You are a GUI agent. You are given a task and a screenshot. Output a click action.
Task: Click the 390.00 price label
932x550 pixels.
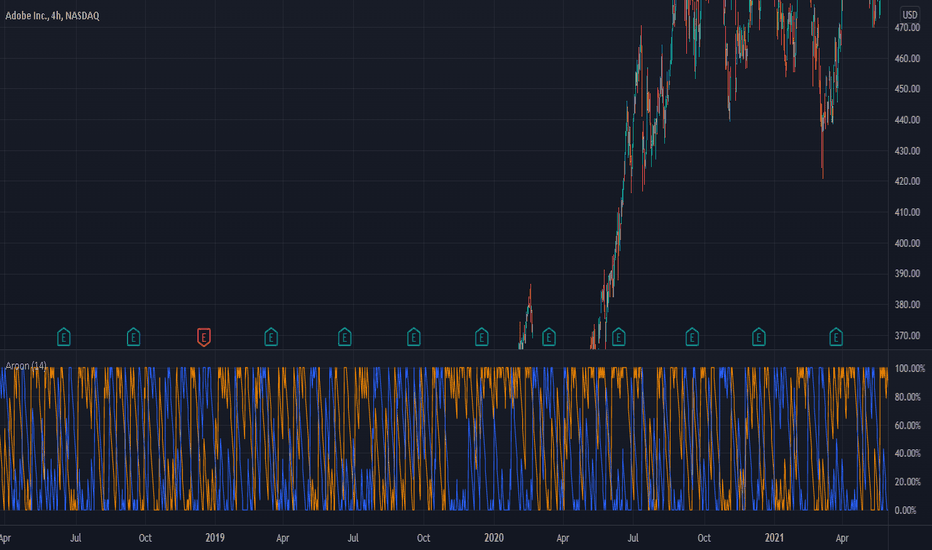907,274
